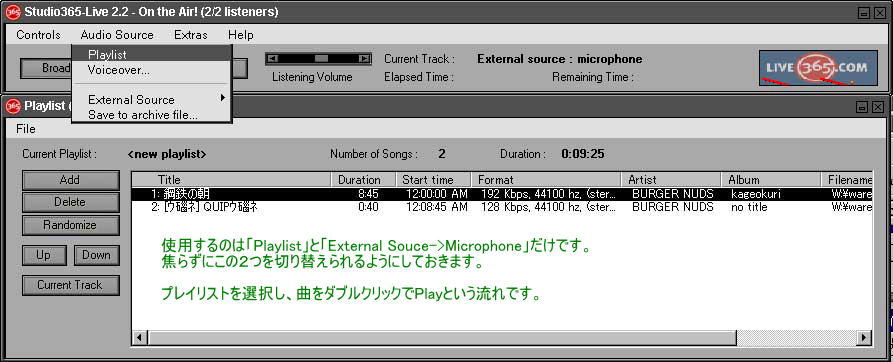Open the Help menu
The height and width of the screenshot is (362, 893).
coord(240,35)
